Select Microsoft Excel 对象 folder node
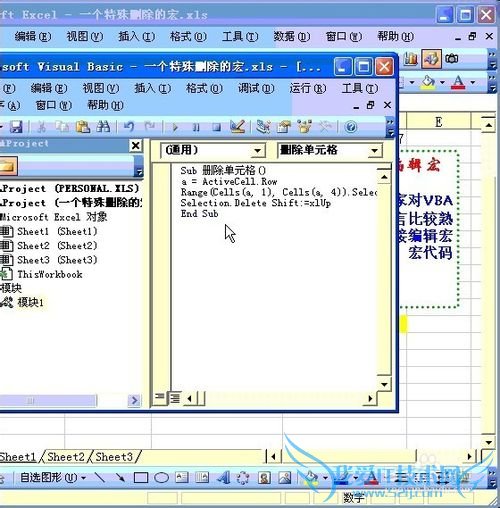The width and height of the screenshot is (500, 508). click(53, 217)
